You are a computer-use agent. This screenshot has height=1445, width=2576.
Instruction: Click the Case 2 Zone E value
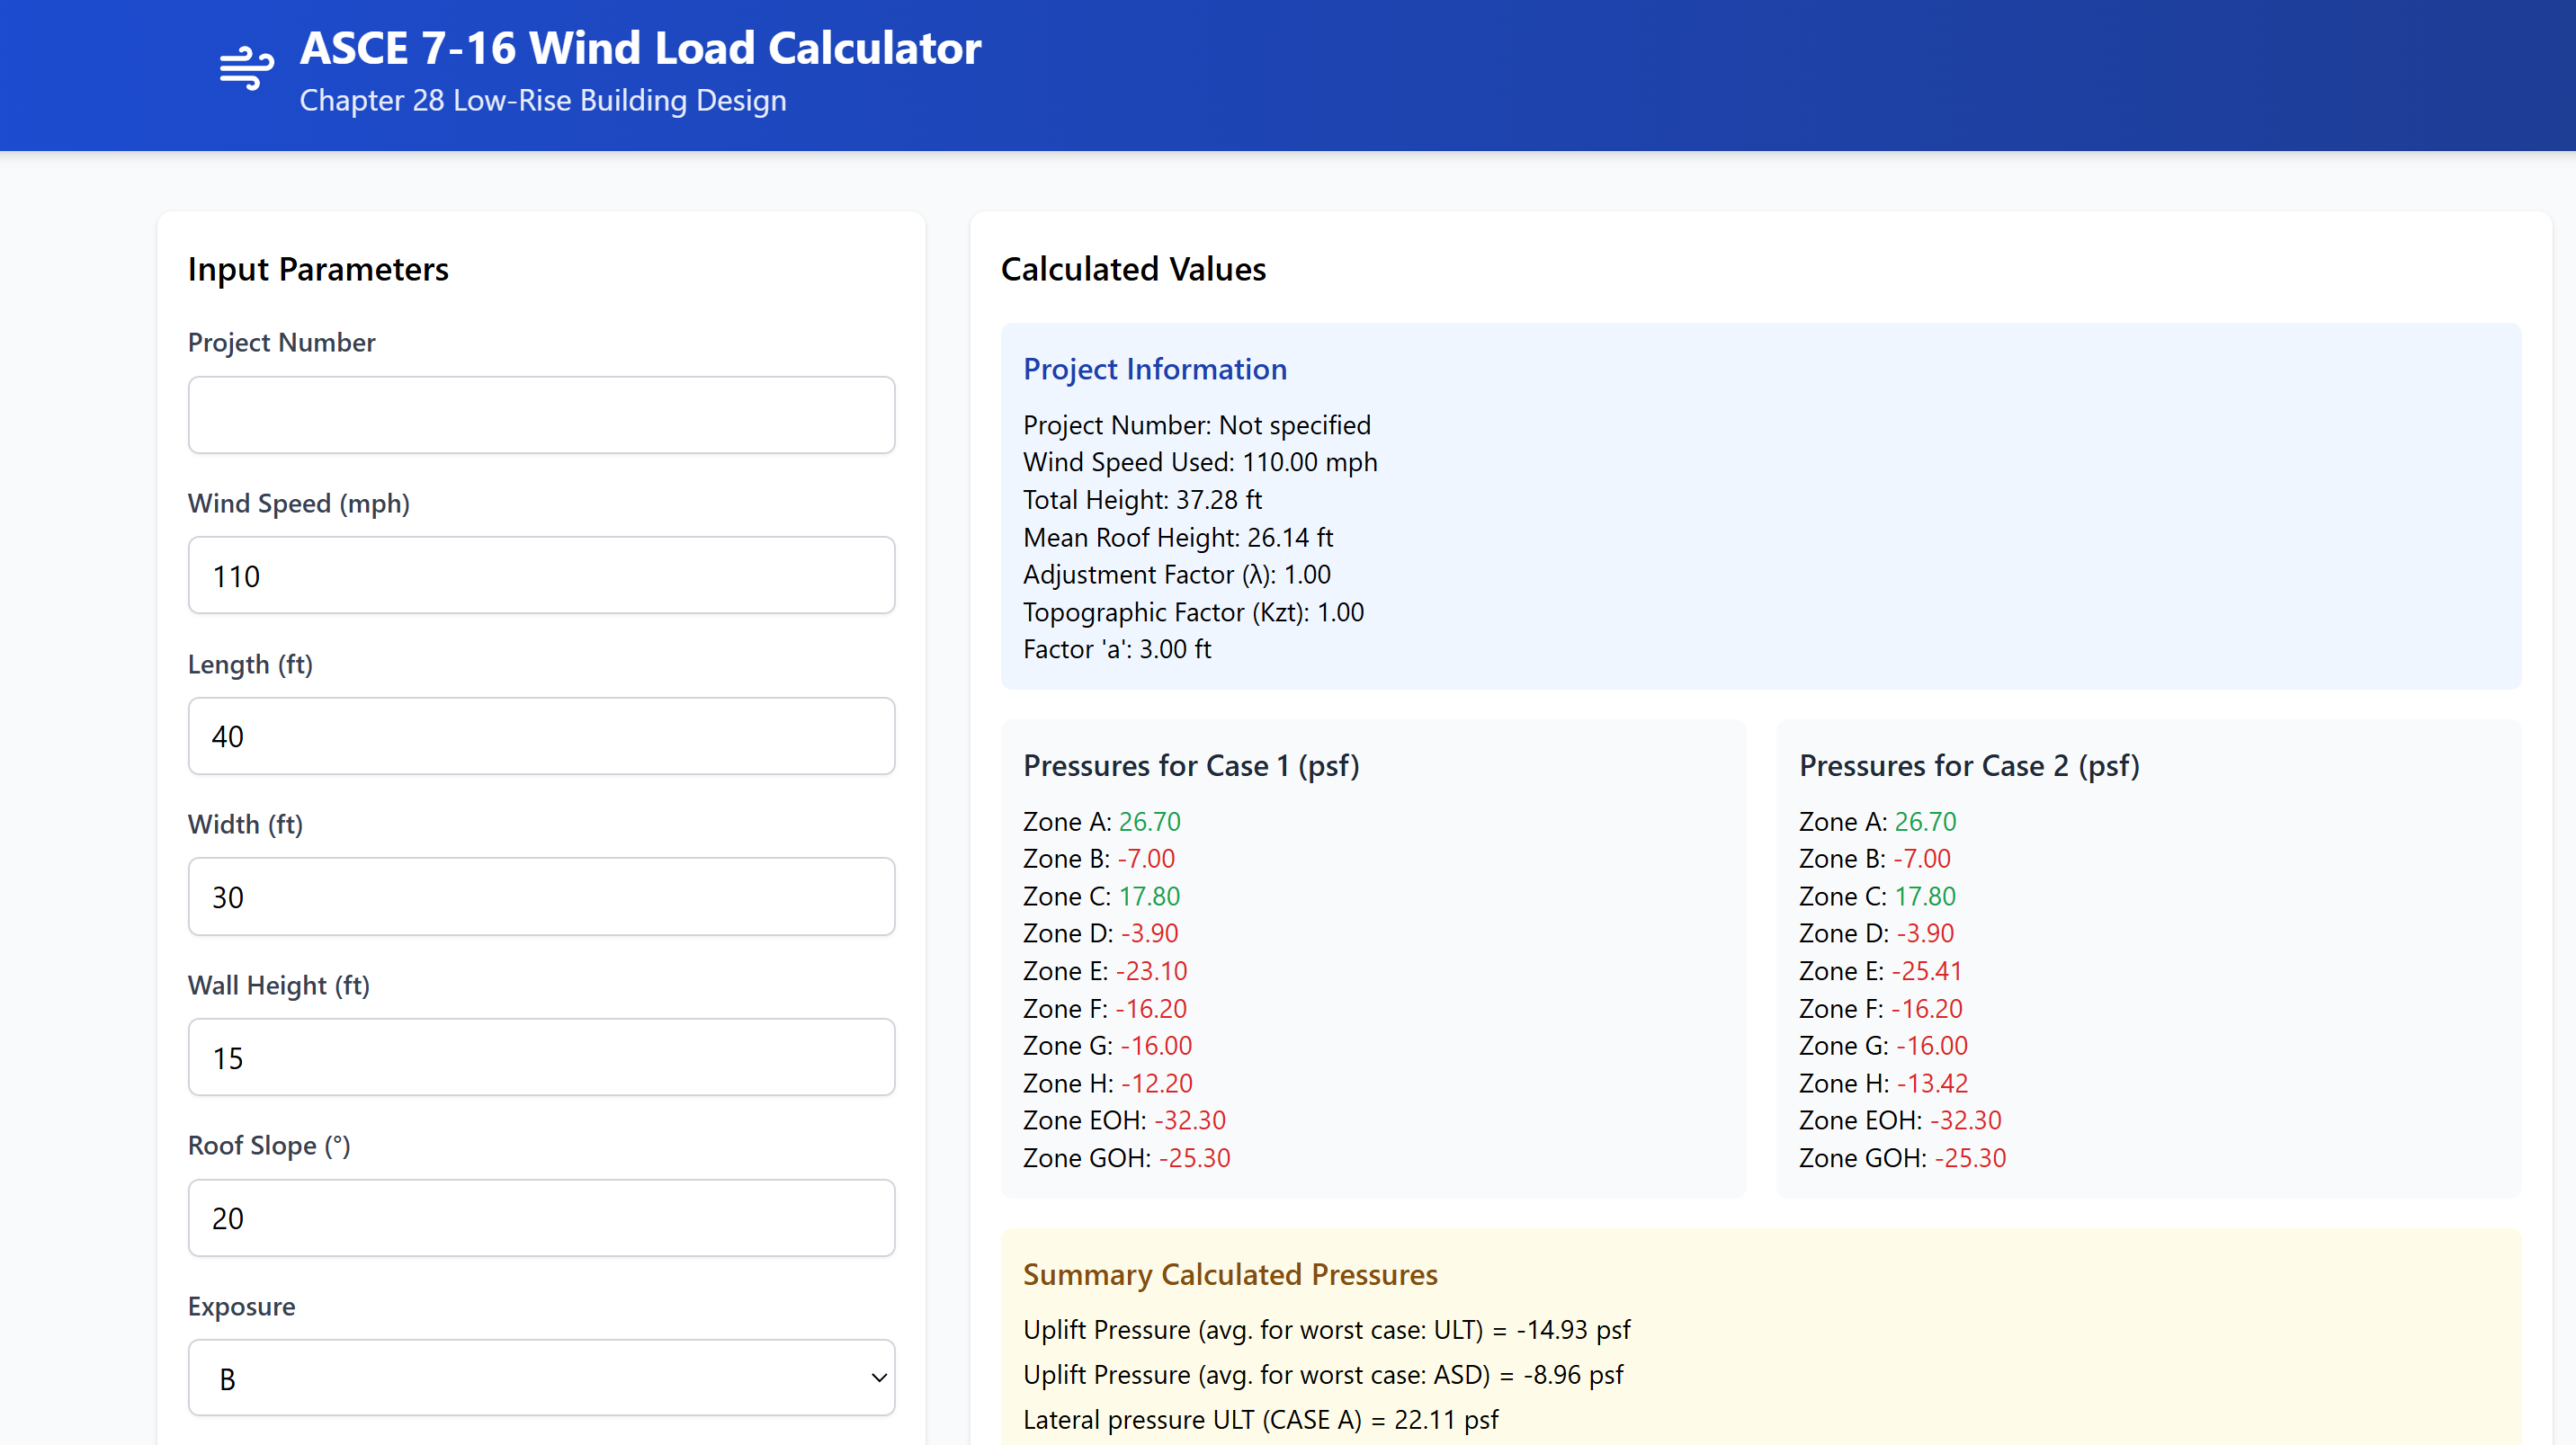coord(1926,971)
